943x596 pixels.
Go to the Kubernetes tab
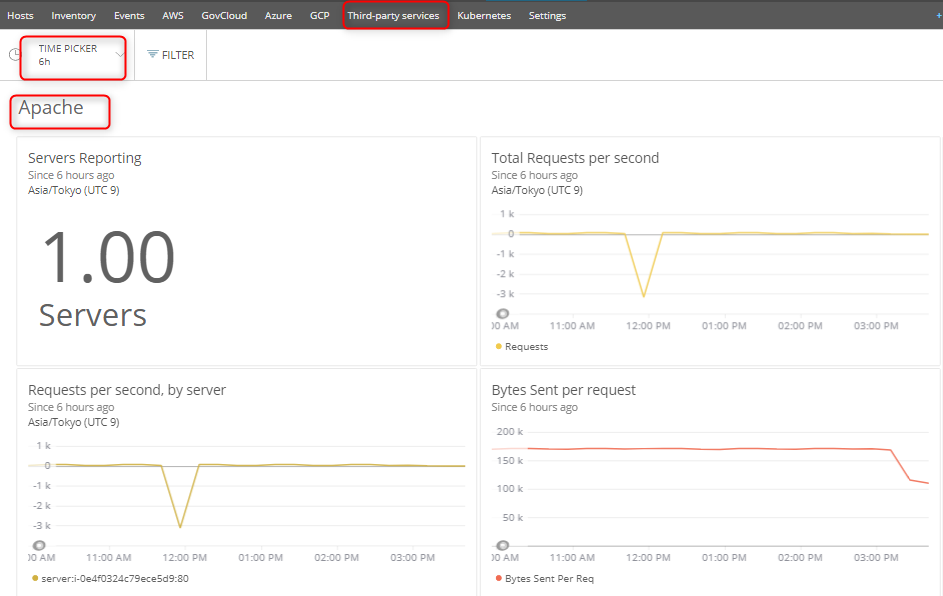pyautogui.click(x=484, y=16)
